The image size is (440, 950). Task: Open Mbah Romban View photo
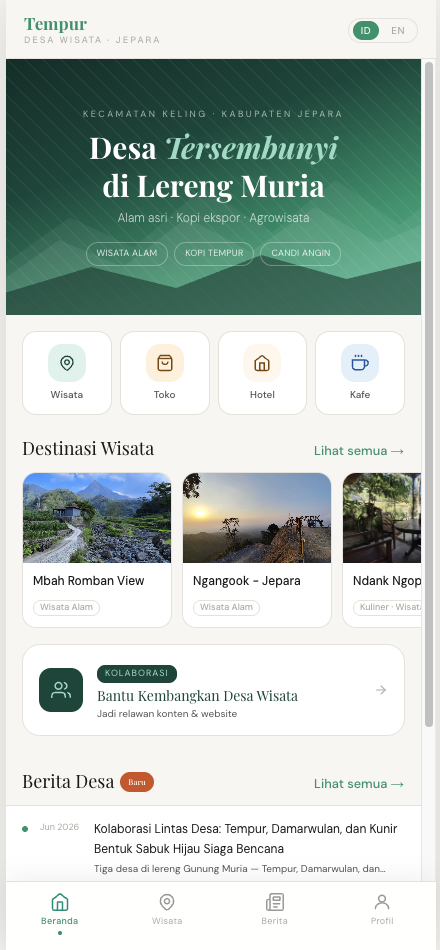point(97,518)
